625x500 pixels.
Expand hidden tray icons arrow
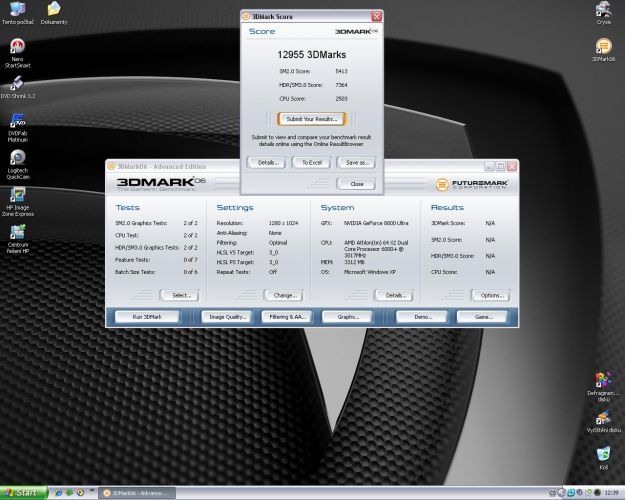click(562, 493)
